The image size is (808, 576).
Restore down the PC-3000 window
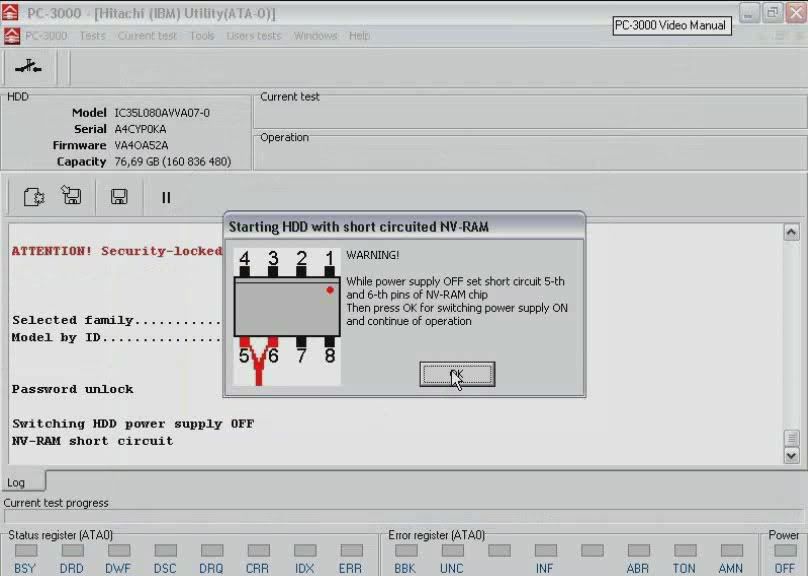772,13
